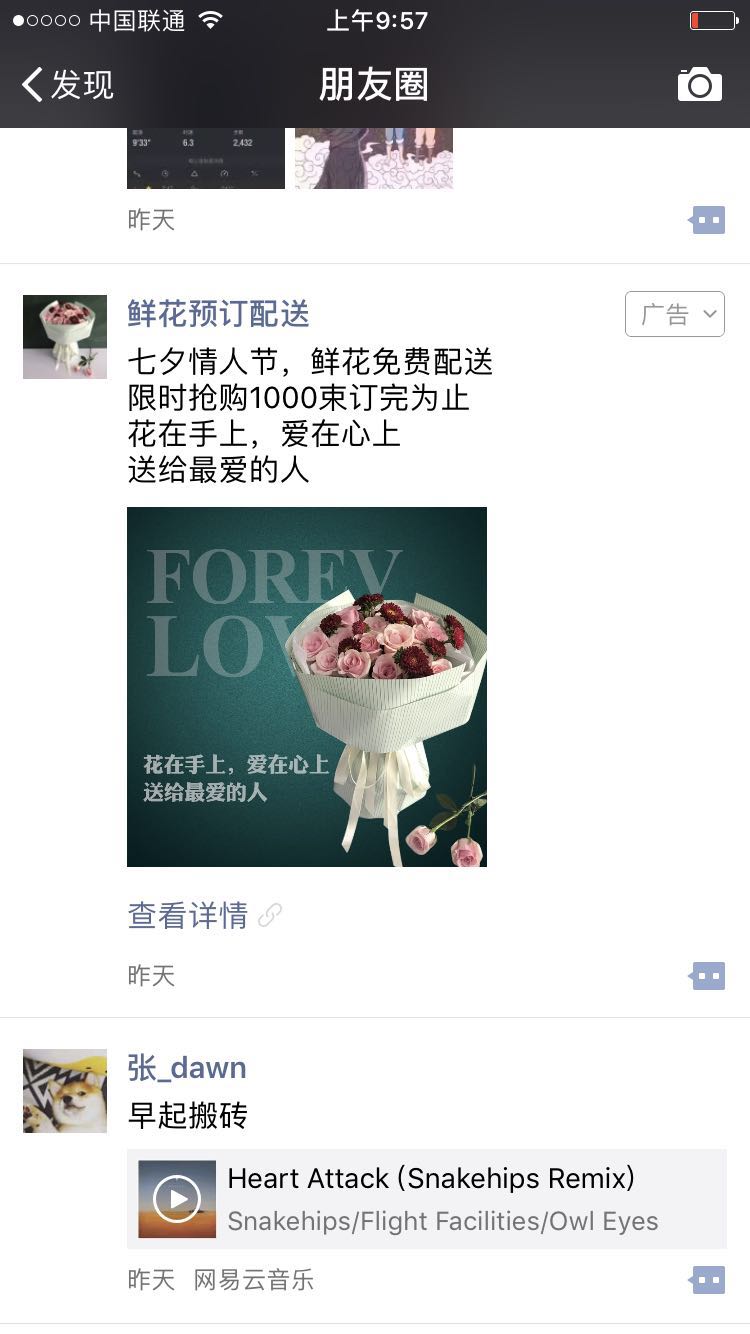
Task: Open 查看详情 link in the flower ad
Action: coord(188,915)
